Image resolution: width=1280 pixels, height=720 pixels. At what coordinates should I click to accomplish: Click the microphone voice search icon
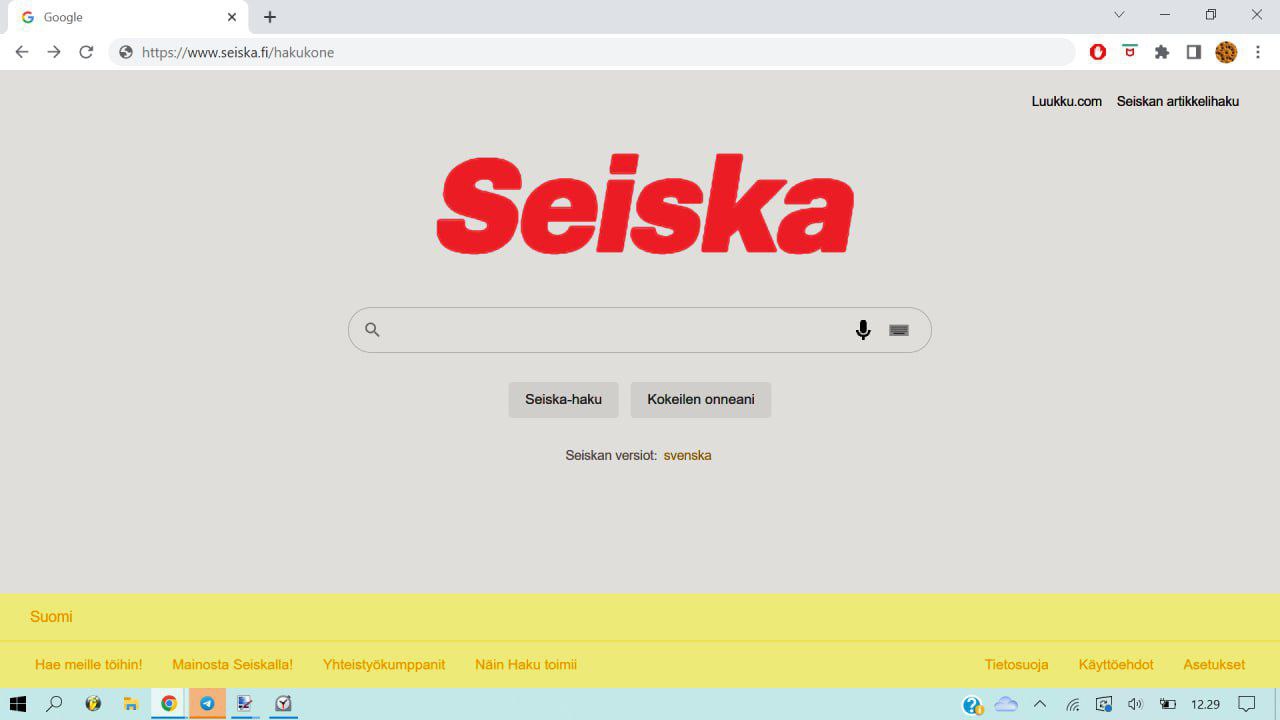863,330
